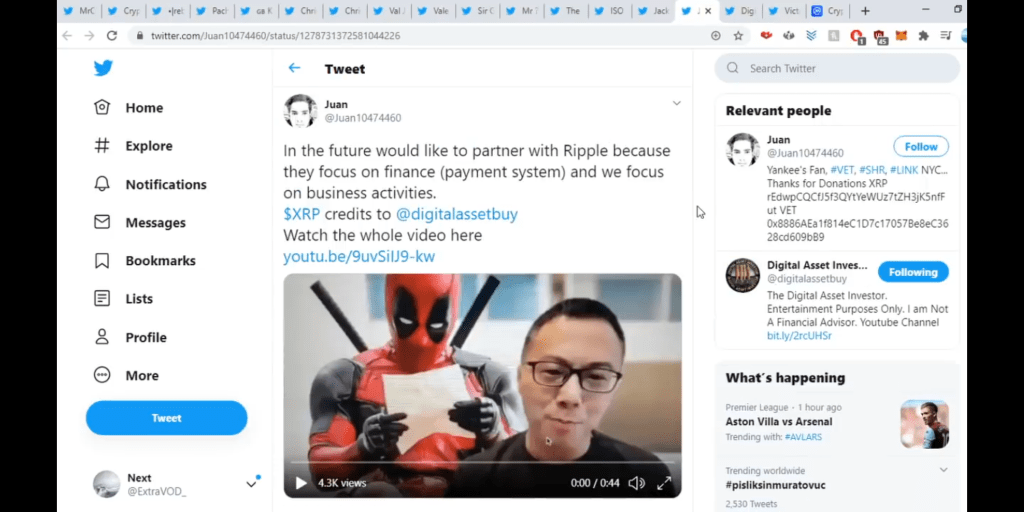Follow Juan in Relevant people
Viewport: 1024px width, 512px height.
920,146
